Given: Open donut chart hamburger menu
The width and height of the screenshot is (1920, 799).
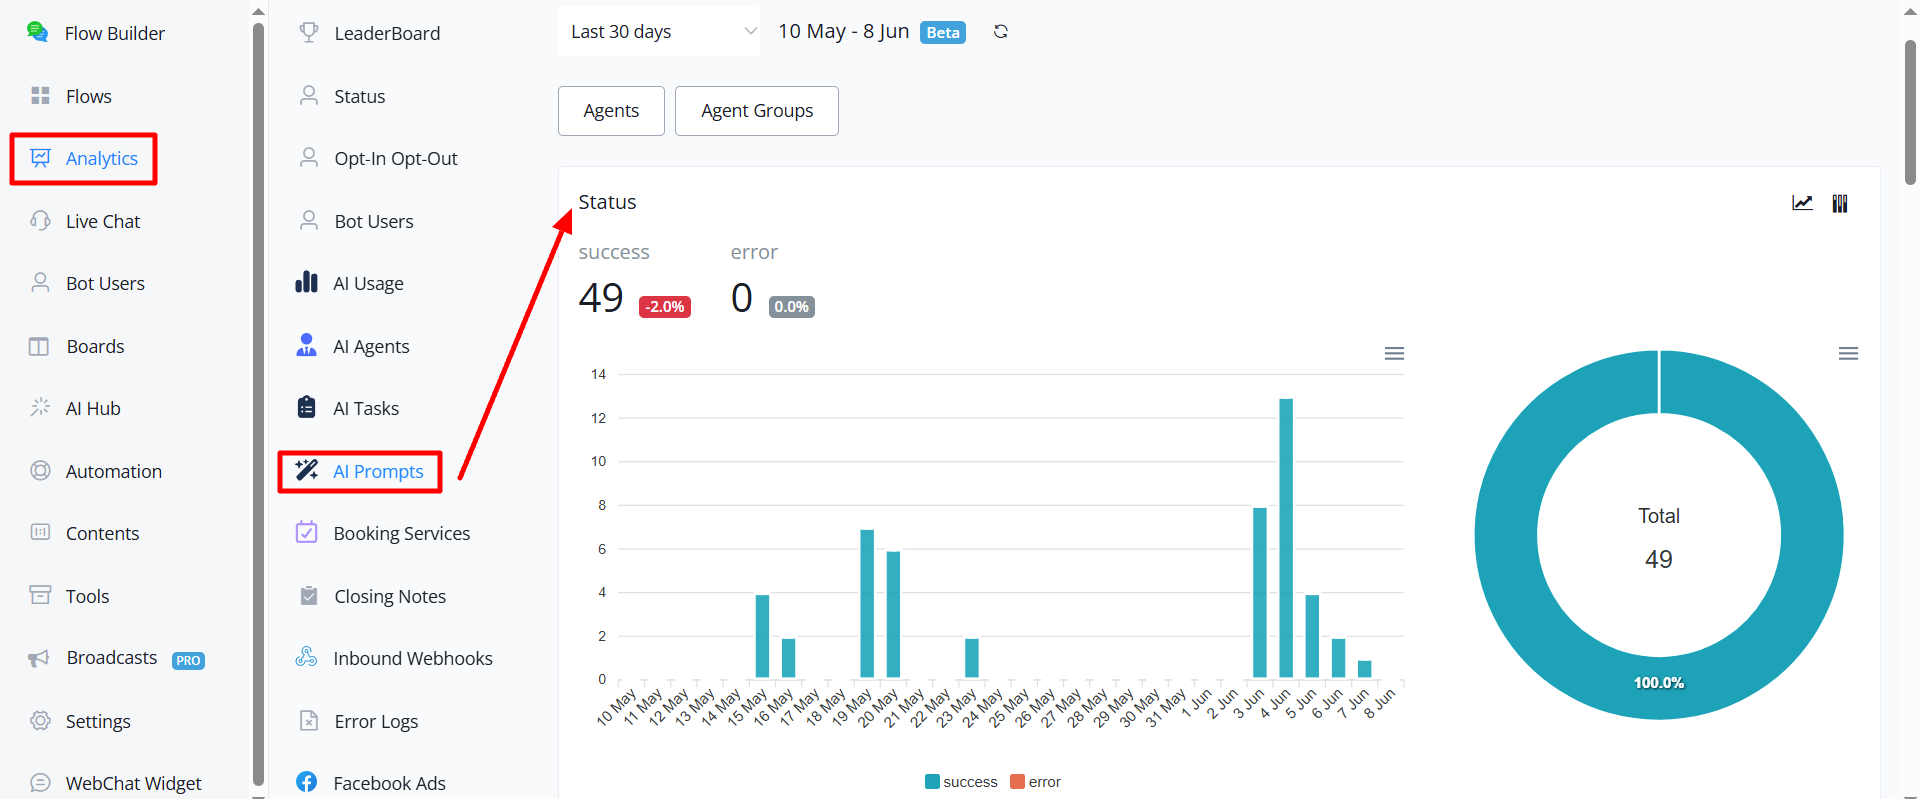Looking at the screenshot, I should 1848,354.
